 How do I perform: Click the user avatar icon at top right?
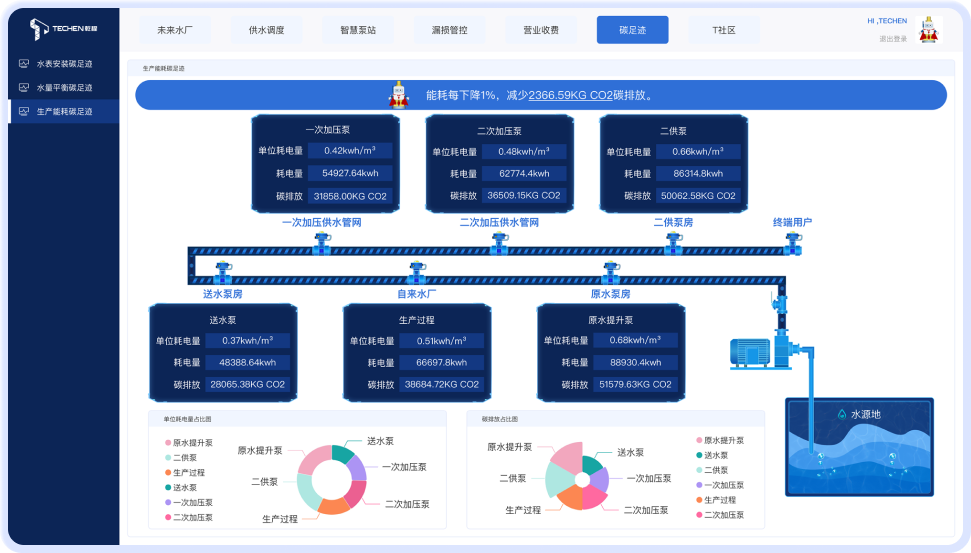pos(930,29)
